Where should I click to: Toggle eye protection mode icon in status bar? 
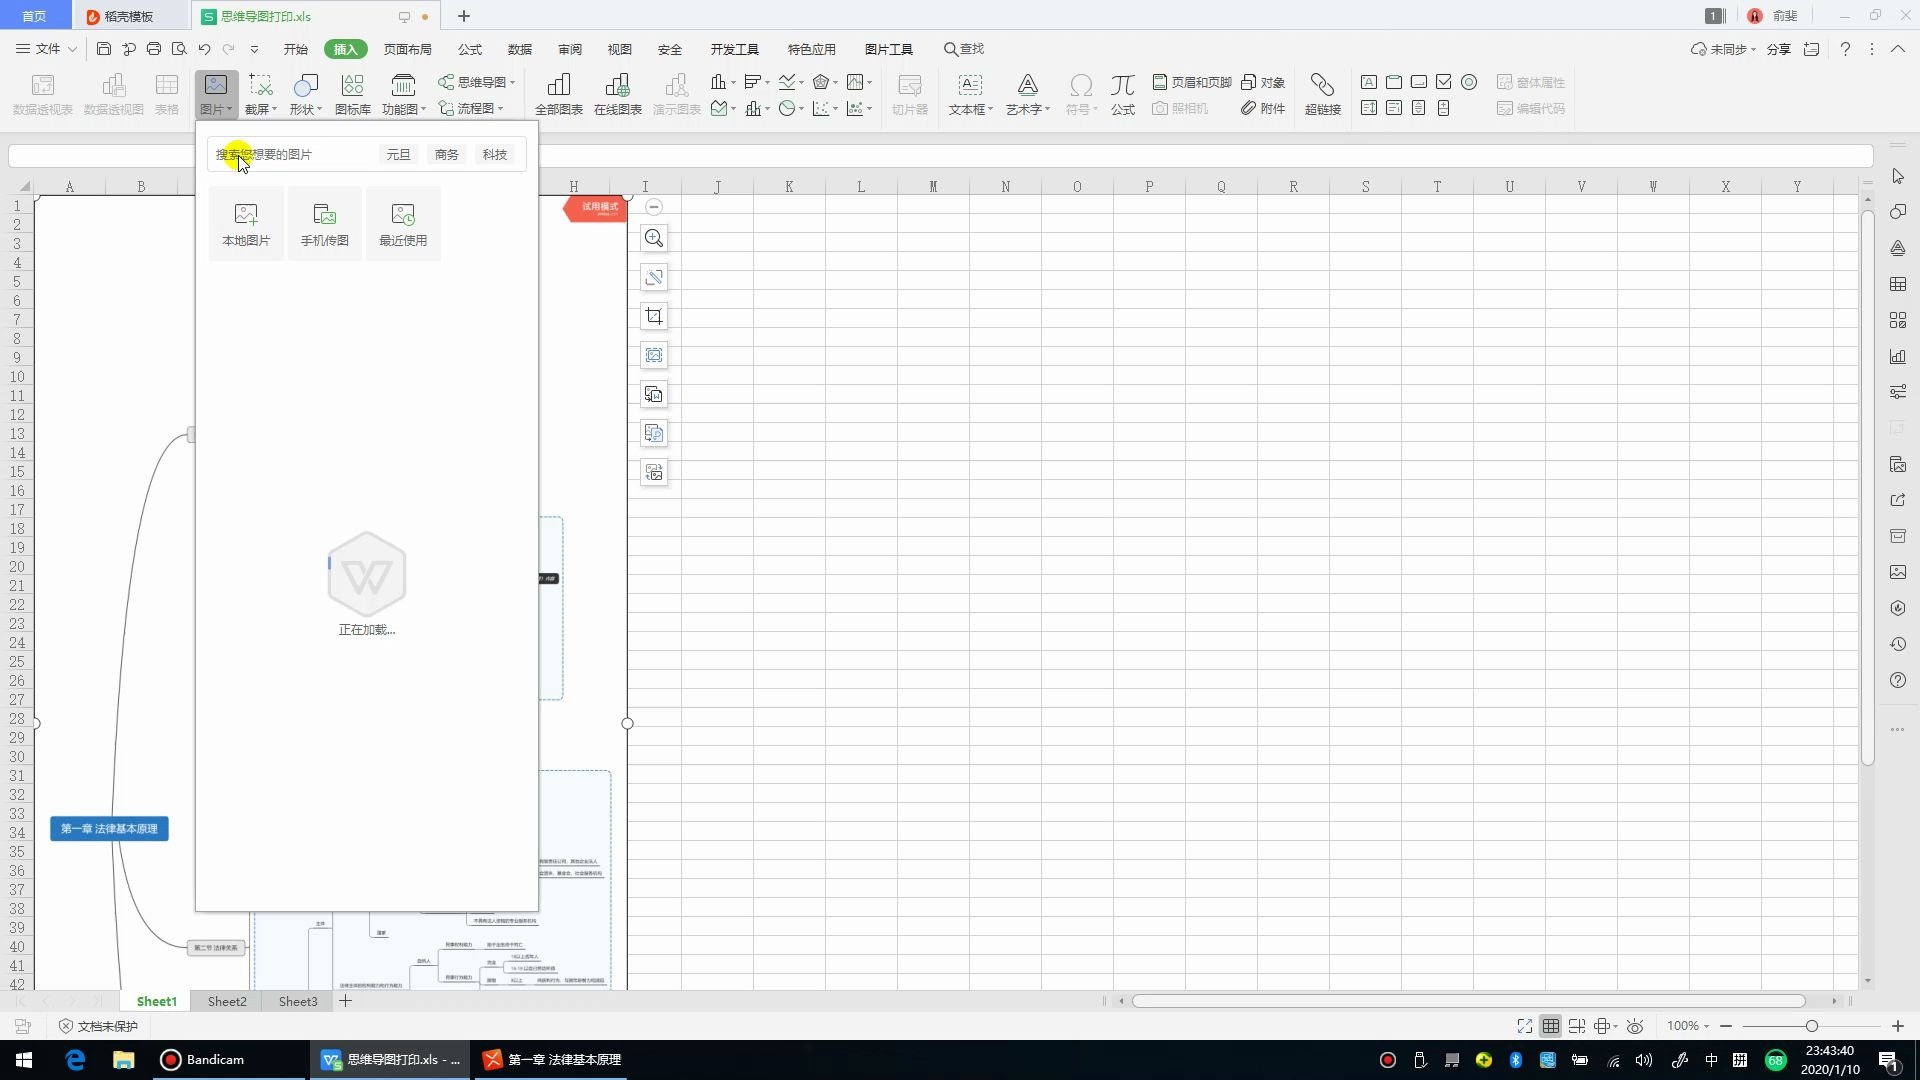[1635, 1026]
